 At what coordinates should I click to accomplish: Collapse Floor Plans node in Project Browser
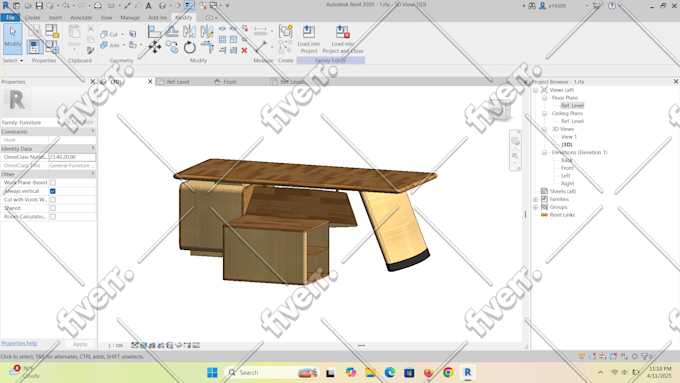click(x=544, y=98)
